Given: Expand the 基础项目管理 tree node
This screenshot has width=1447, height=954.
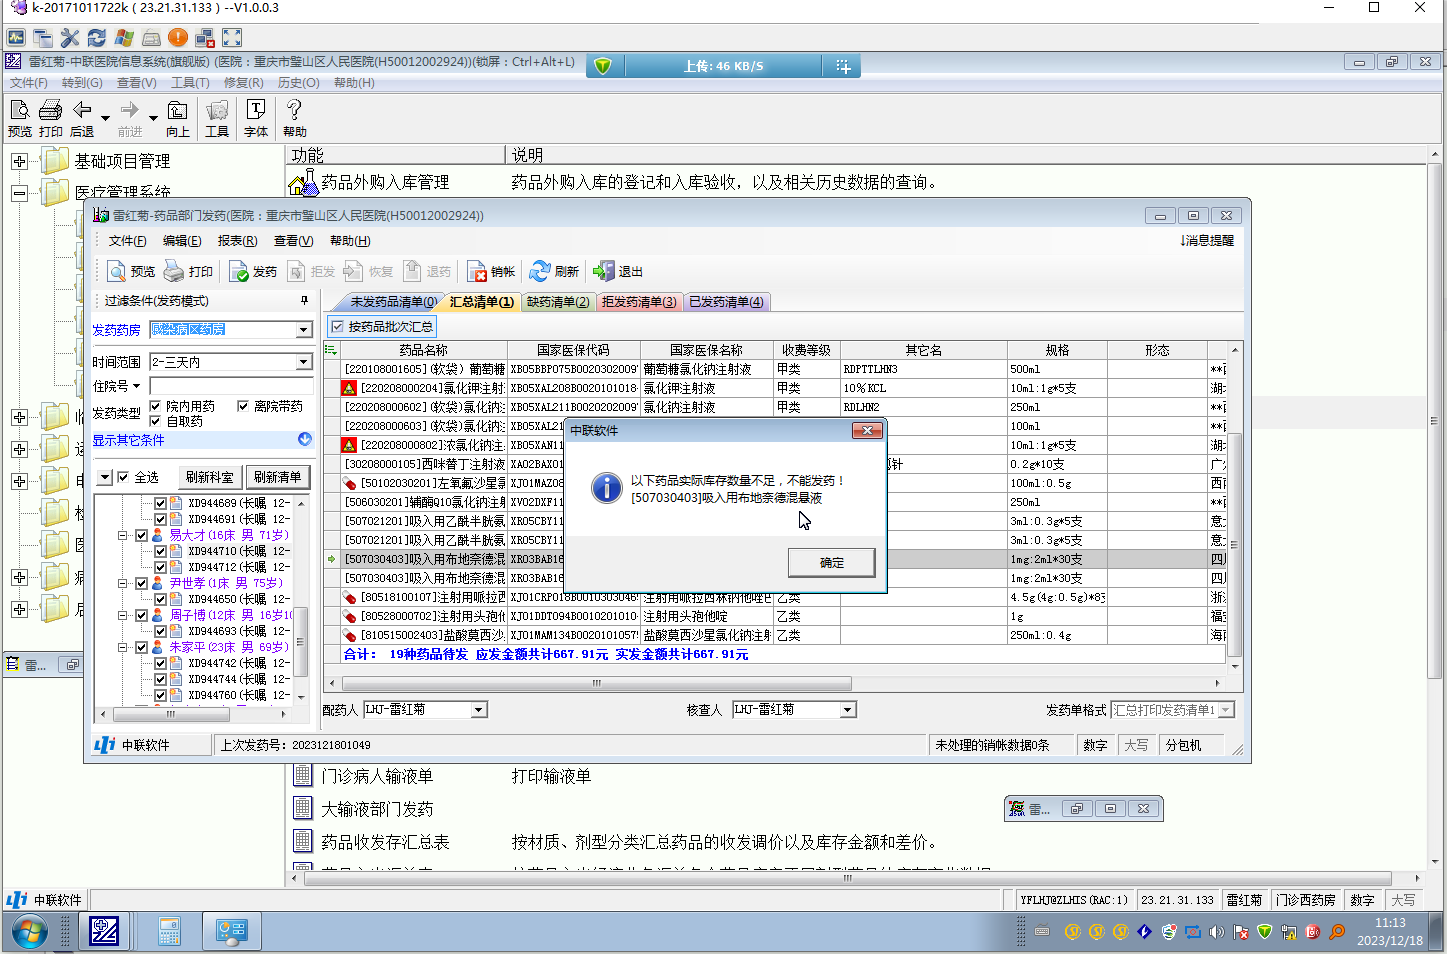Looking at the screenshot, I should coord(19,161).
